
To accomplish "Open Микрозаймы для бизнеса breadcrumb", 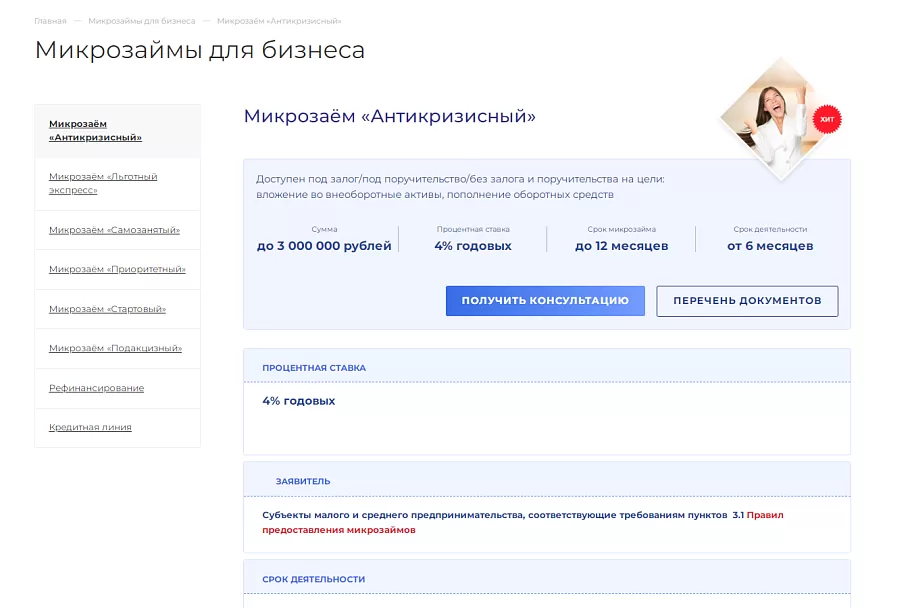I will point(142,21).
